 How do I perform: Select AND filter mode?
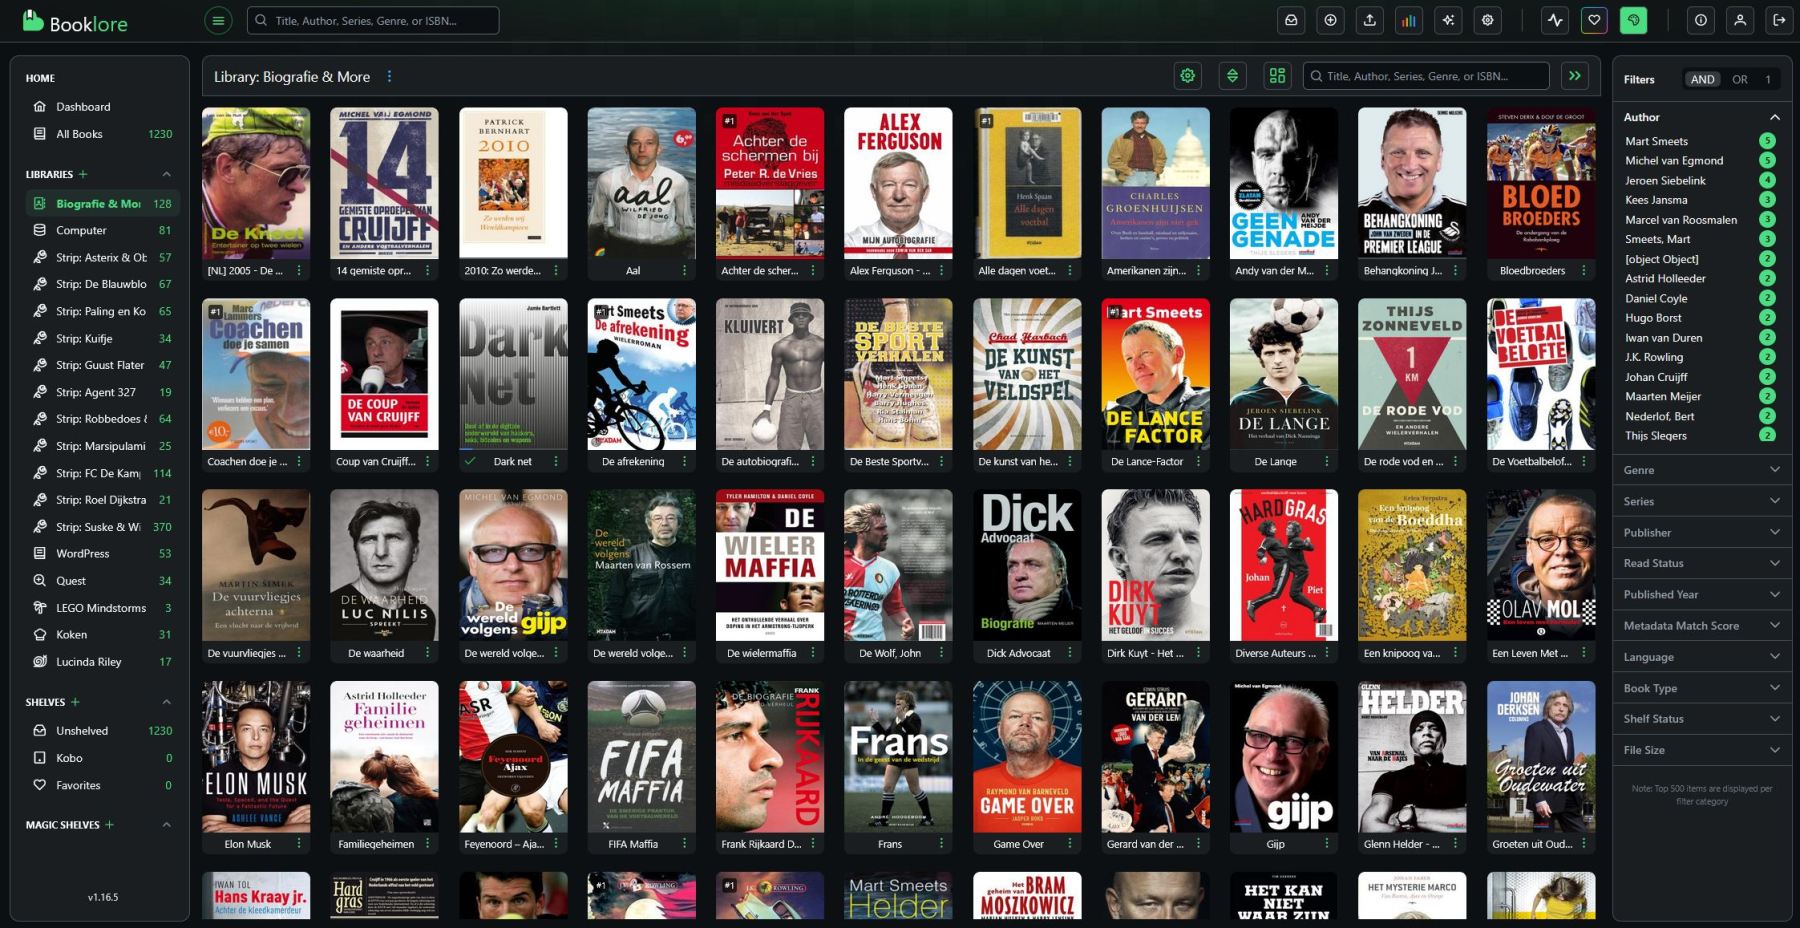pos(1702,79)
